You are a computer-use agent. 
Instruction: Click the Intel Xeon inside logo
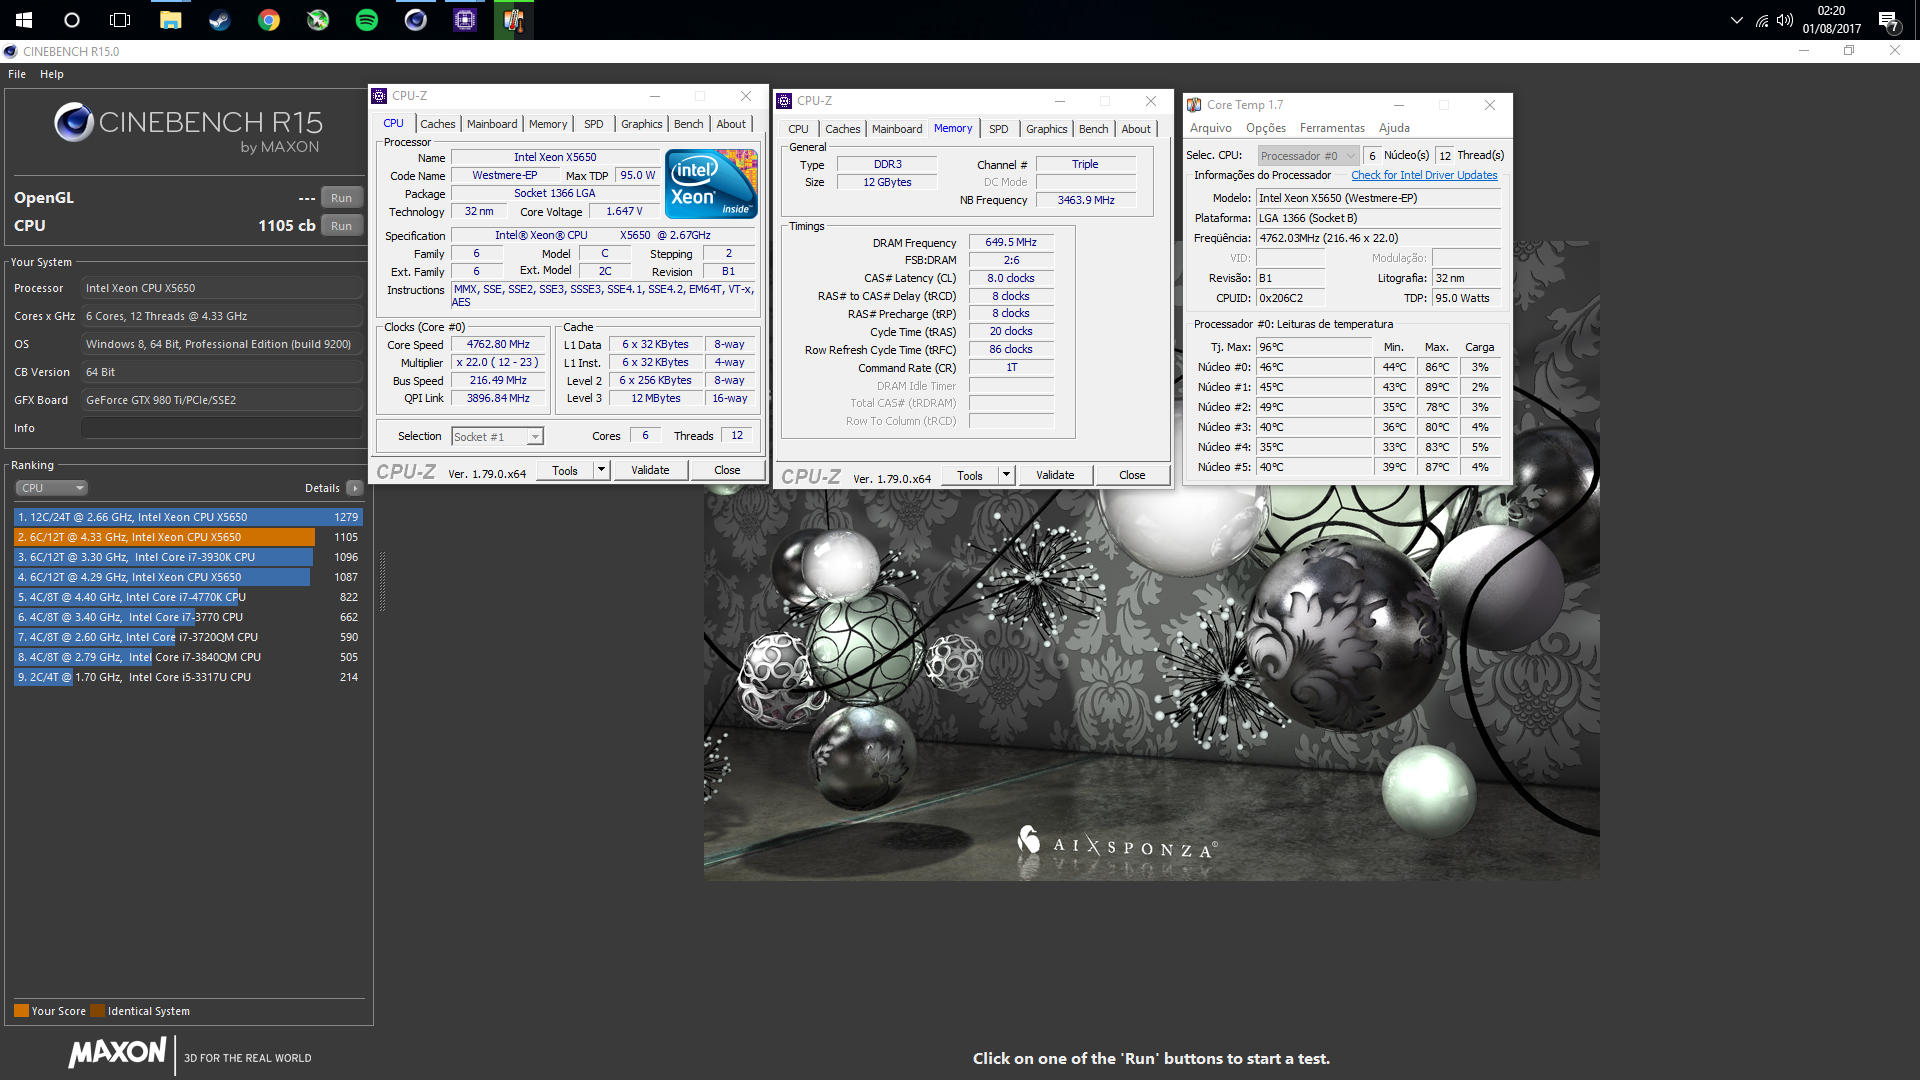click(x=711, y=184)
